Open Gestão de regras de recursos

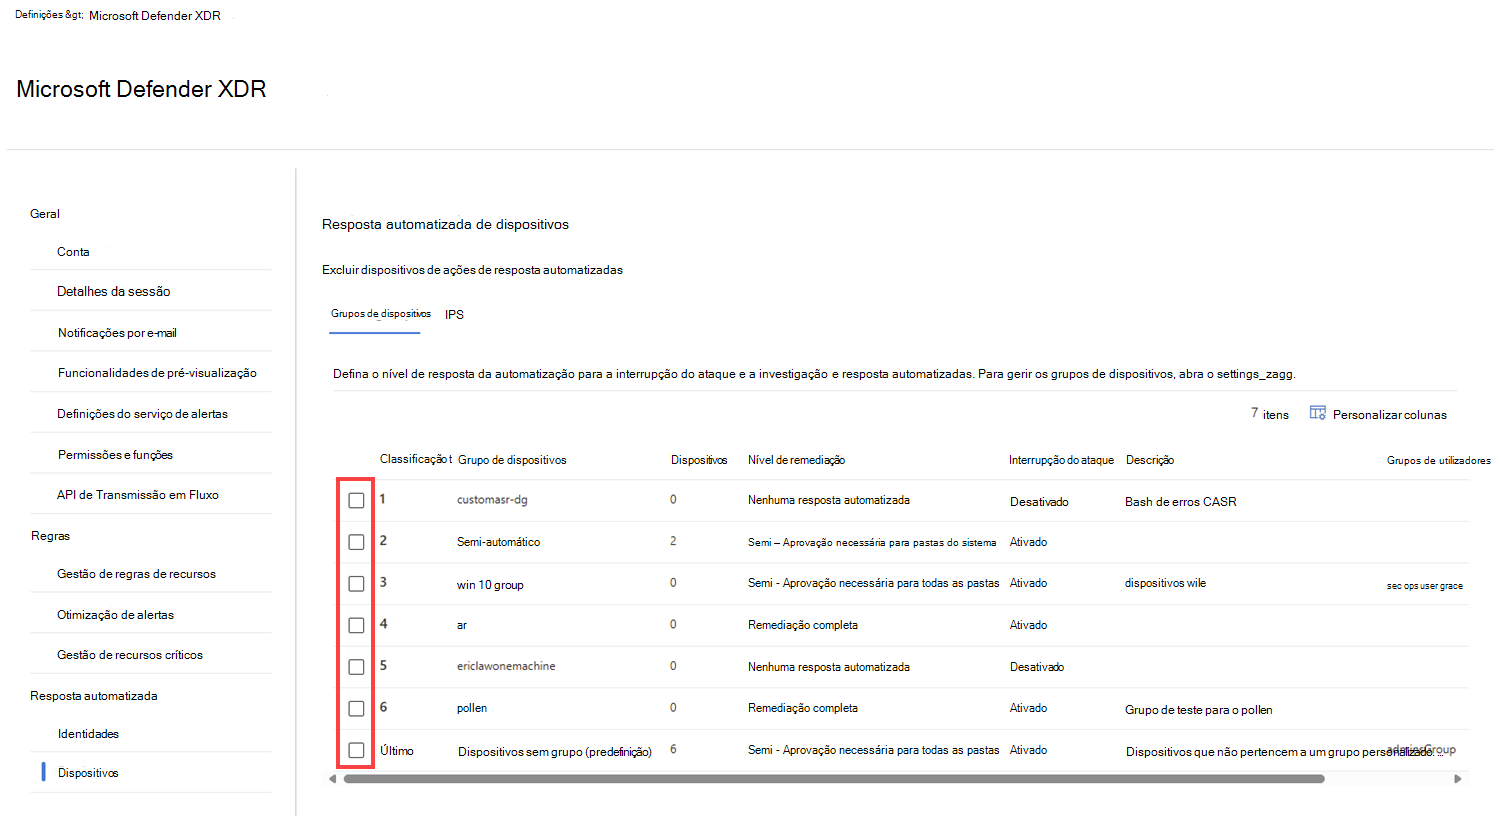(136, 574)
